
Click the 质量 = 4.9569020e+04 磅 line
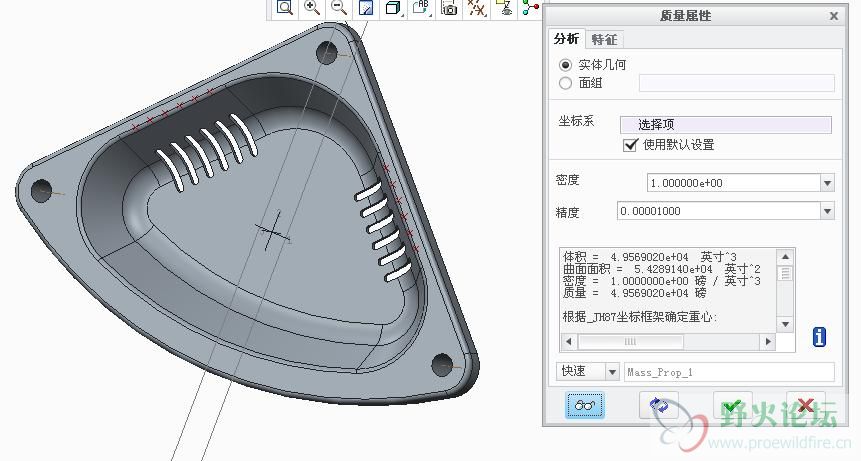(634, 293)
